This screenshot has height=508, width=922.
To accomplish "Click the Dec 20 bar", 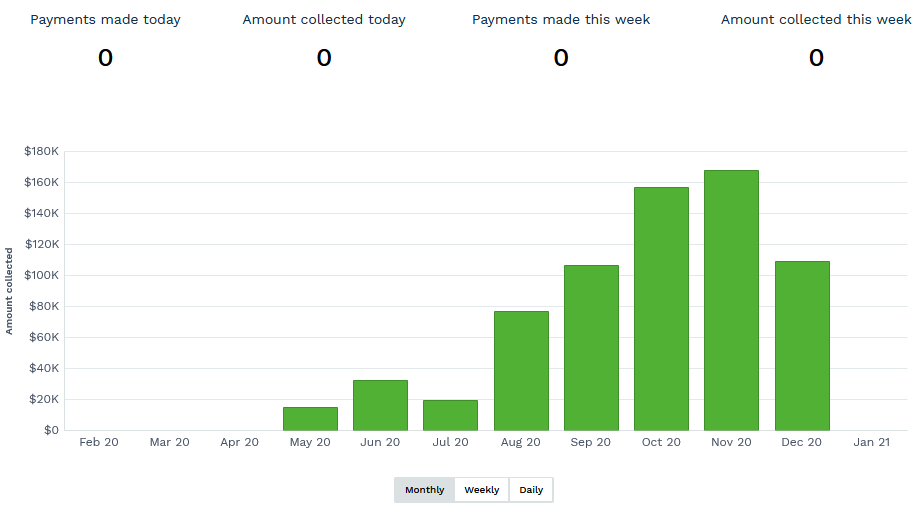I will 802,346.
